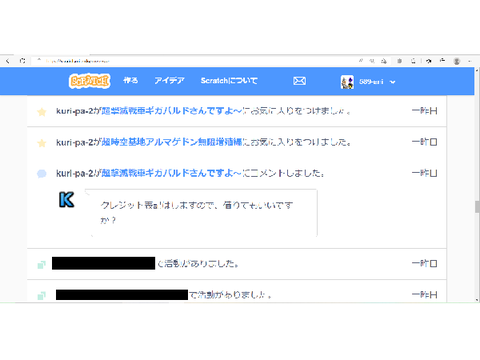Click the timestamp 一昨日 on first favorite row
This screenshot has height=360, width=480.
(424, 111)
